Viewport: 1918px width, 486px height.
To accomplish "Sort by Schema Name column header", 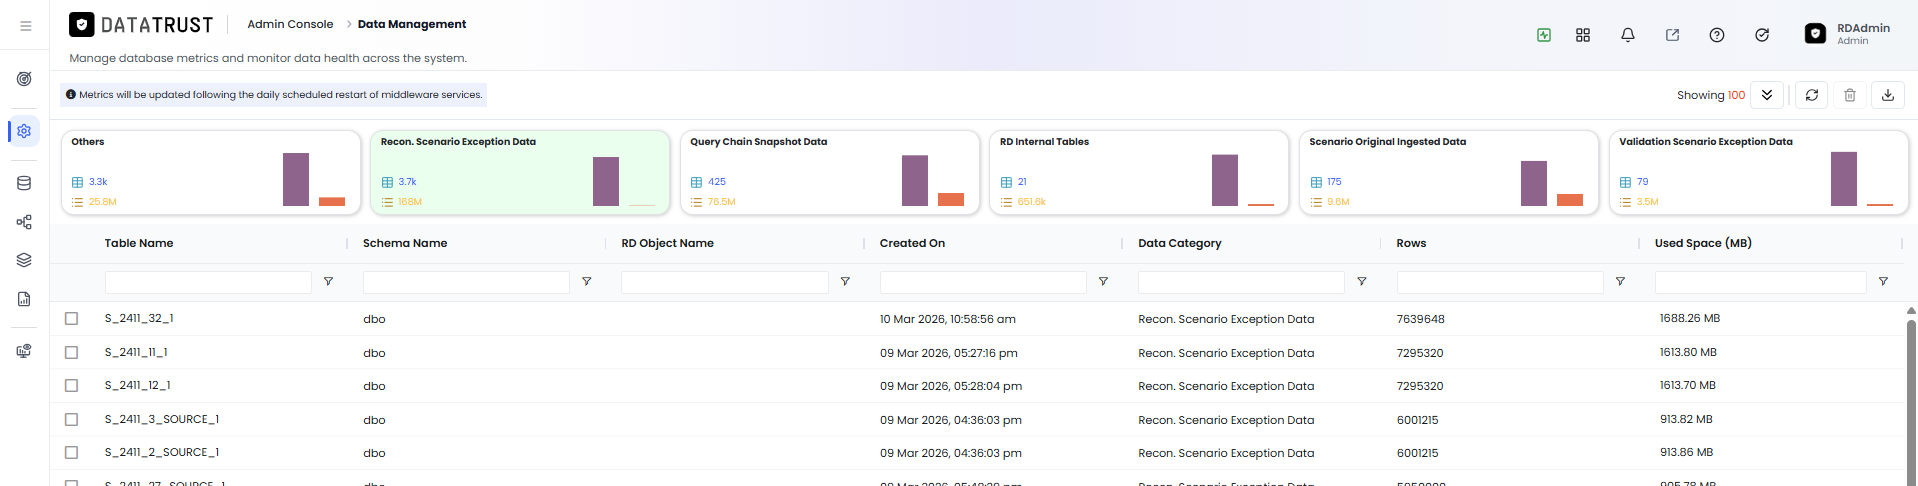I will (x=405, y=243).
